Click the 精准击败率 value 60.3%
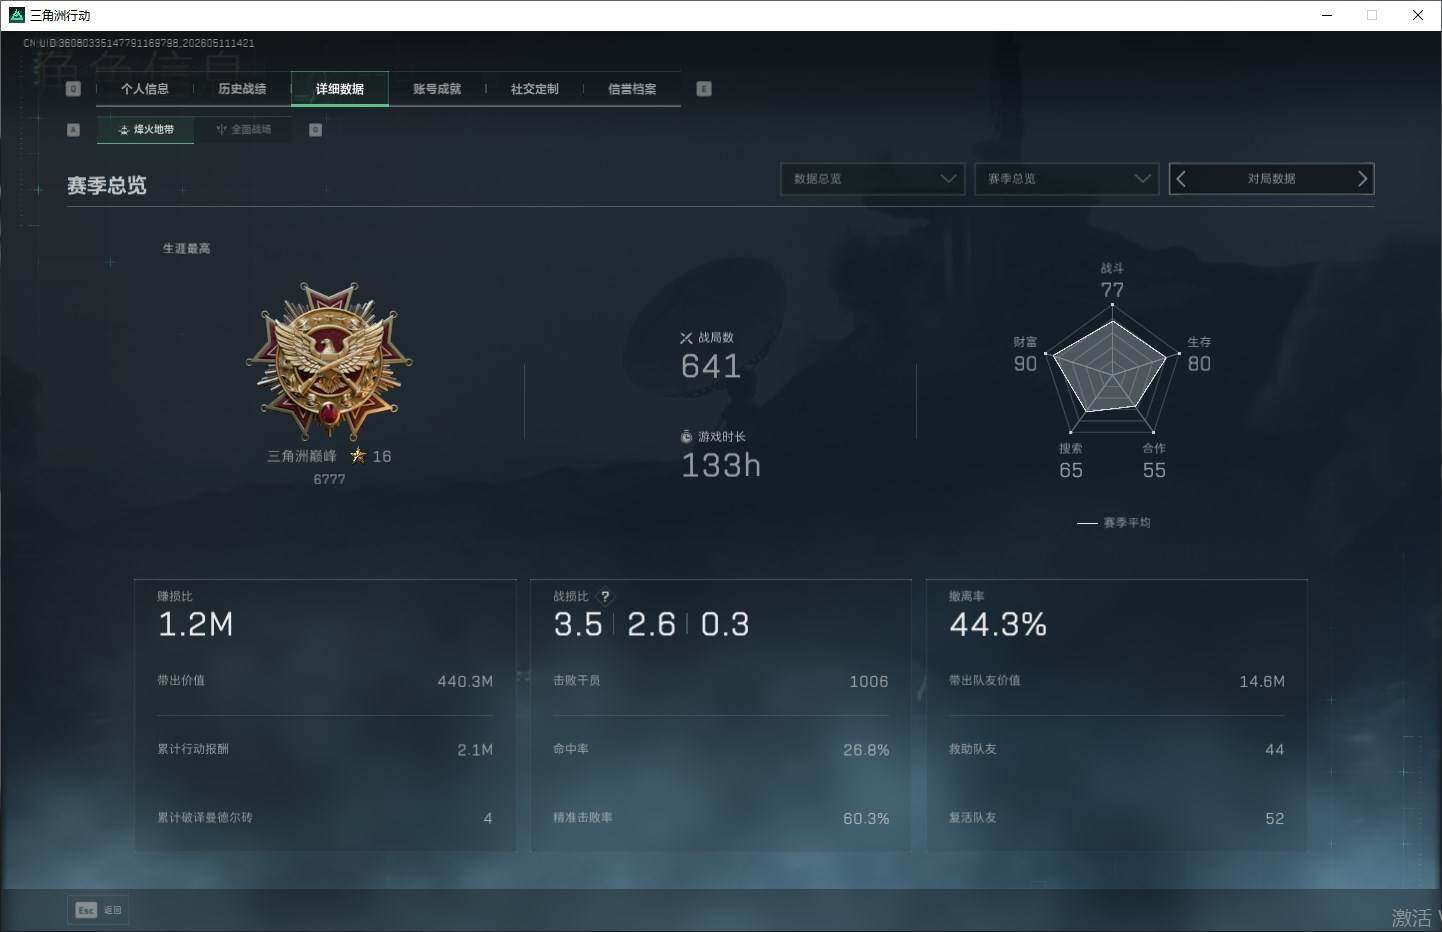Image resolution: width=1442 pixels, height=932 pixels. pyautogui.click(x=866, y=818)
